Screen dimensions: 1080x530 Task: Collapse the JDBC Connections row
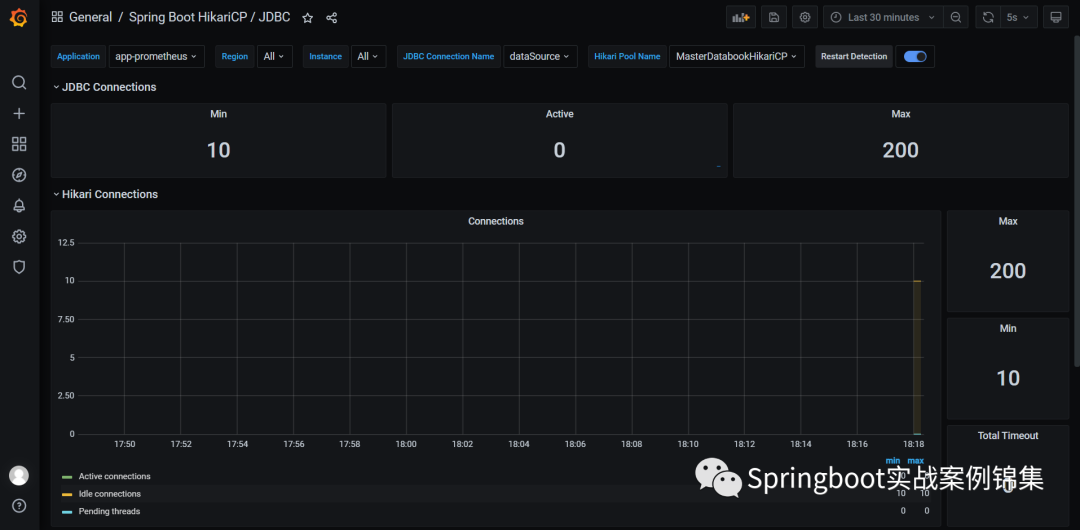point(105,87)
